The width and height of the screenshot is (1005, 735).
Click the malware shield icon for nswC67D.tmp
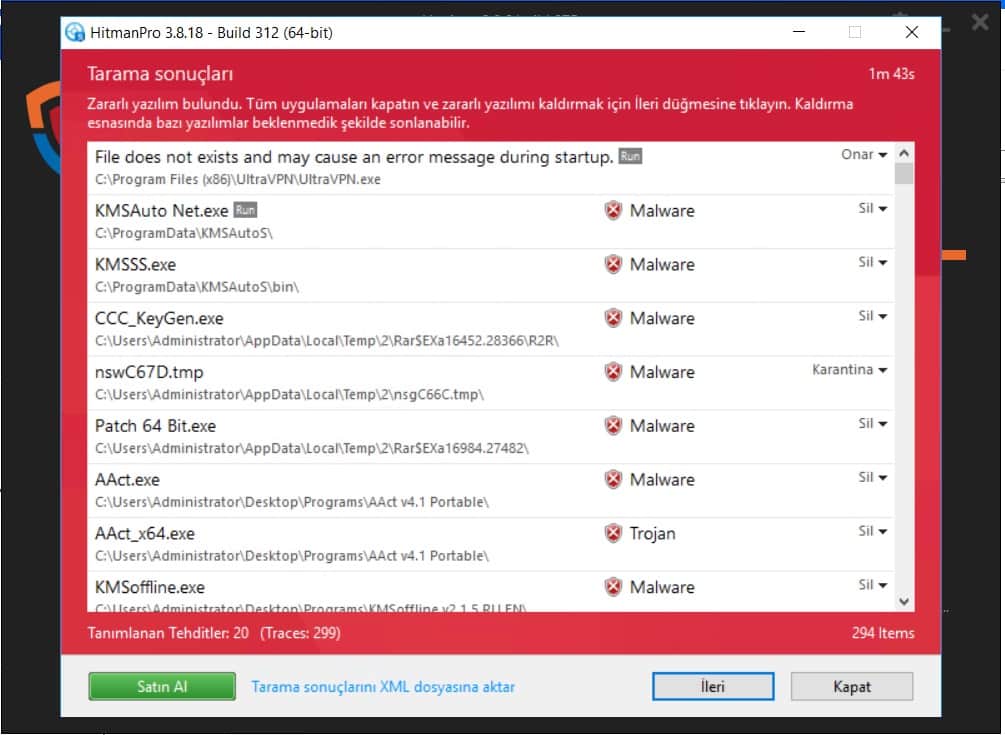[613, 372]
